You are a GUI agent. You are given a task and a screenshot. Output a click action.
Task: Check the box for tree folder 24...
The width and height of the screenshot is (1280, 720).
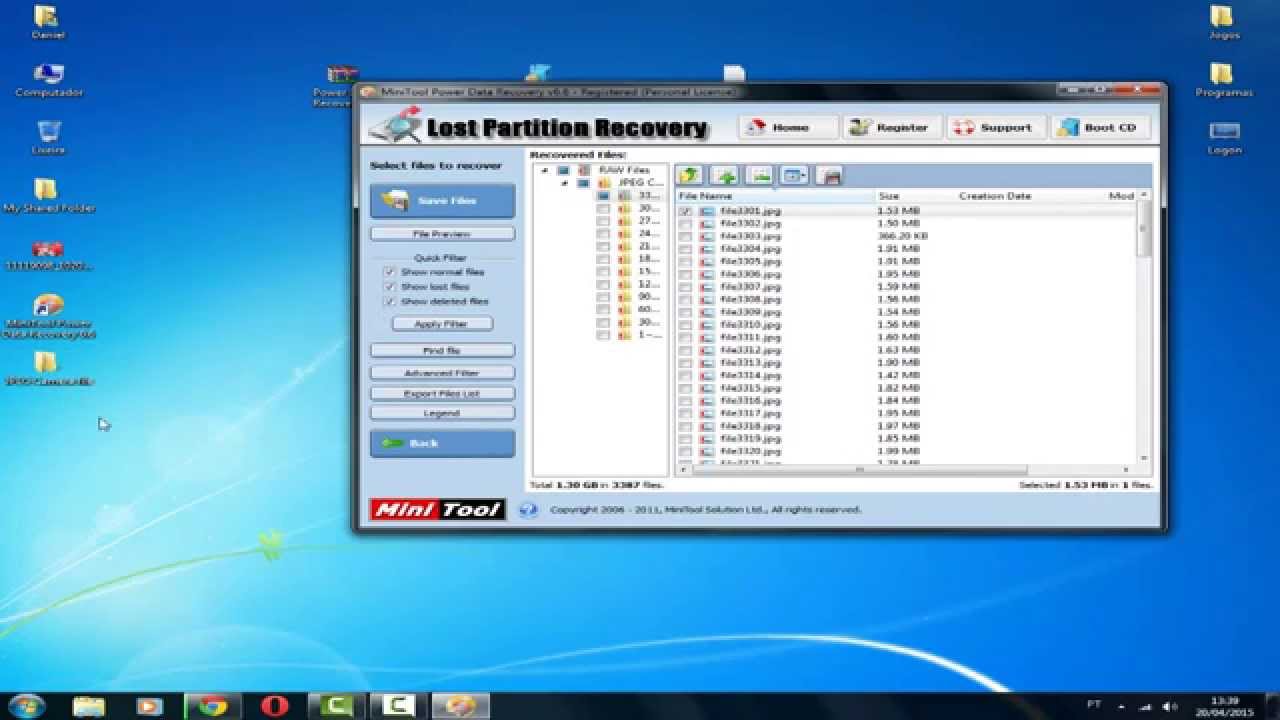click(x=603, y=234)
